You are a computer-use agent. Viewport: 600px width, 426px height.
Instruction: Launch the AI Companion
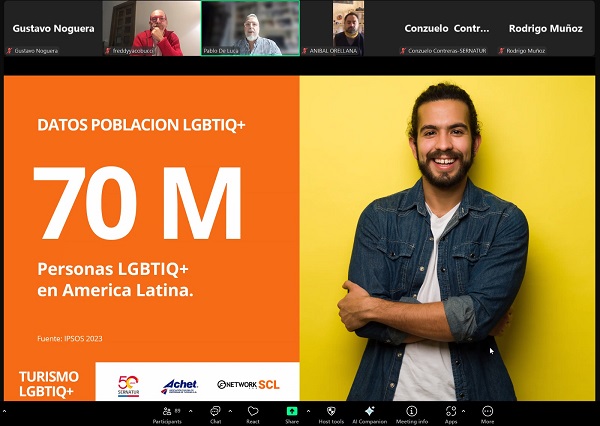click(369, 412)
